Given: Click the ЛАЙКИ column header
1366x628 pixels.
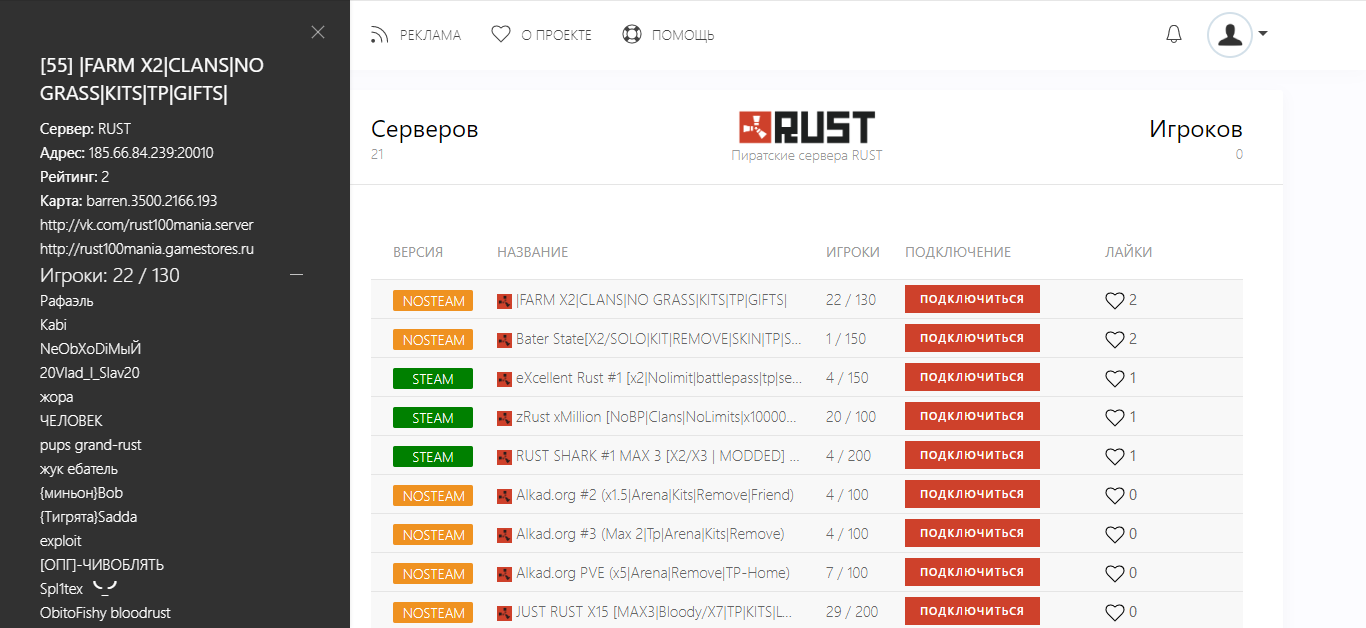Looking at the screenshot, I should point(1129,252).
